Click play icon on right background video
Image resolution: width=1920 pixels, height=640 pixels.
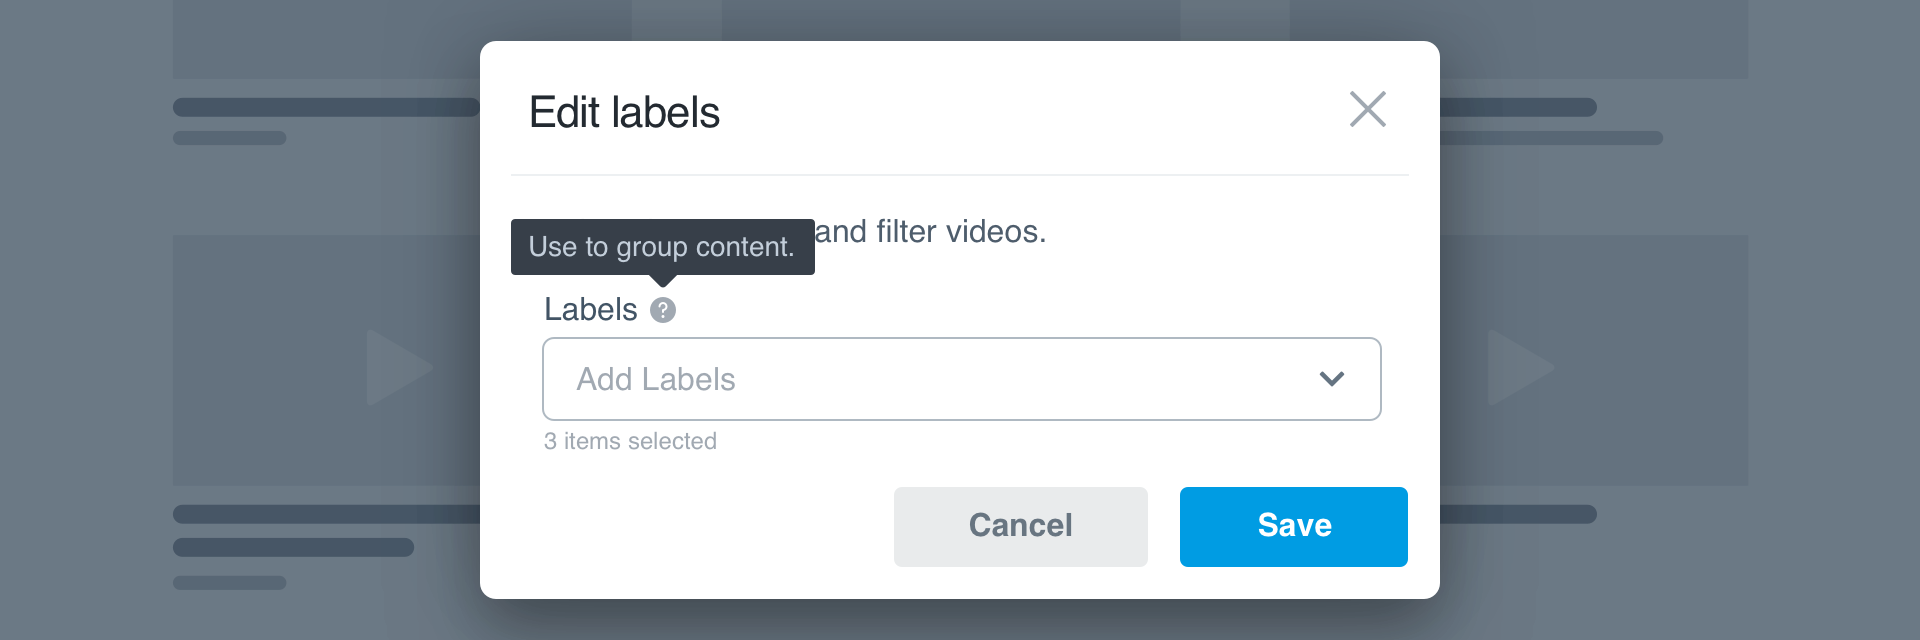point(1519,367)
